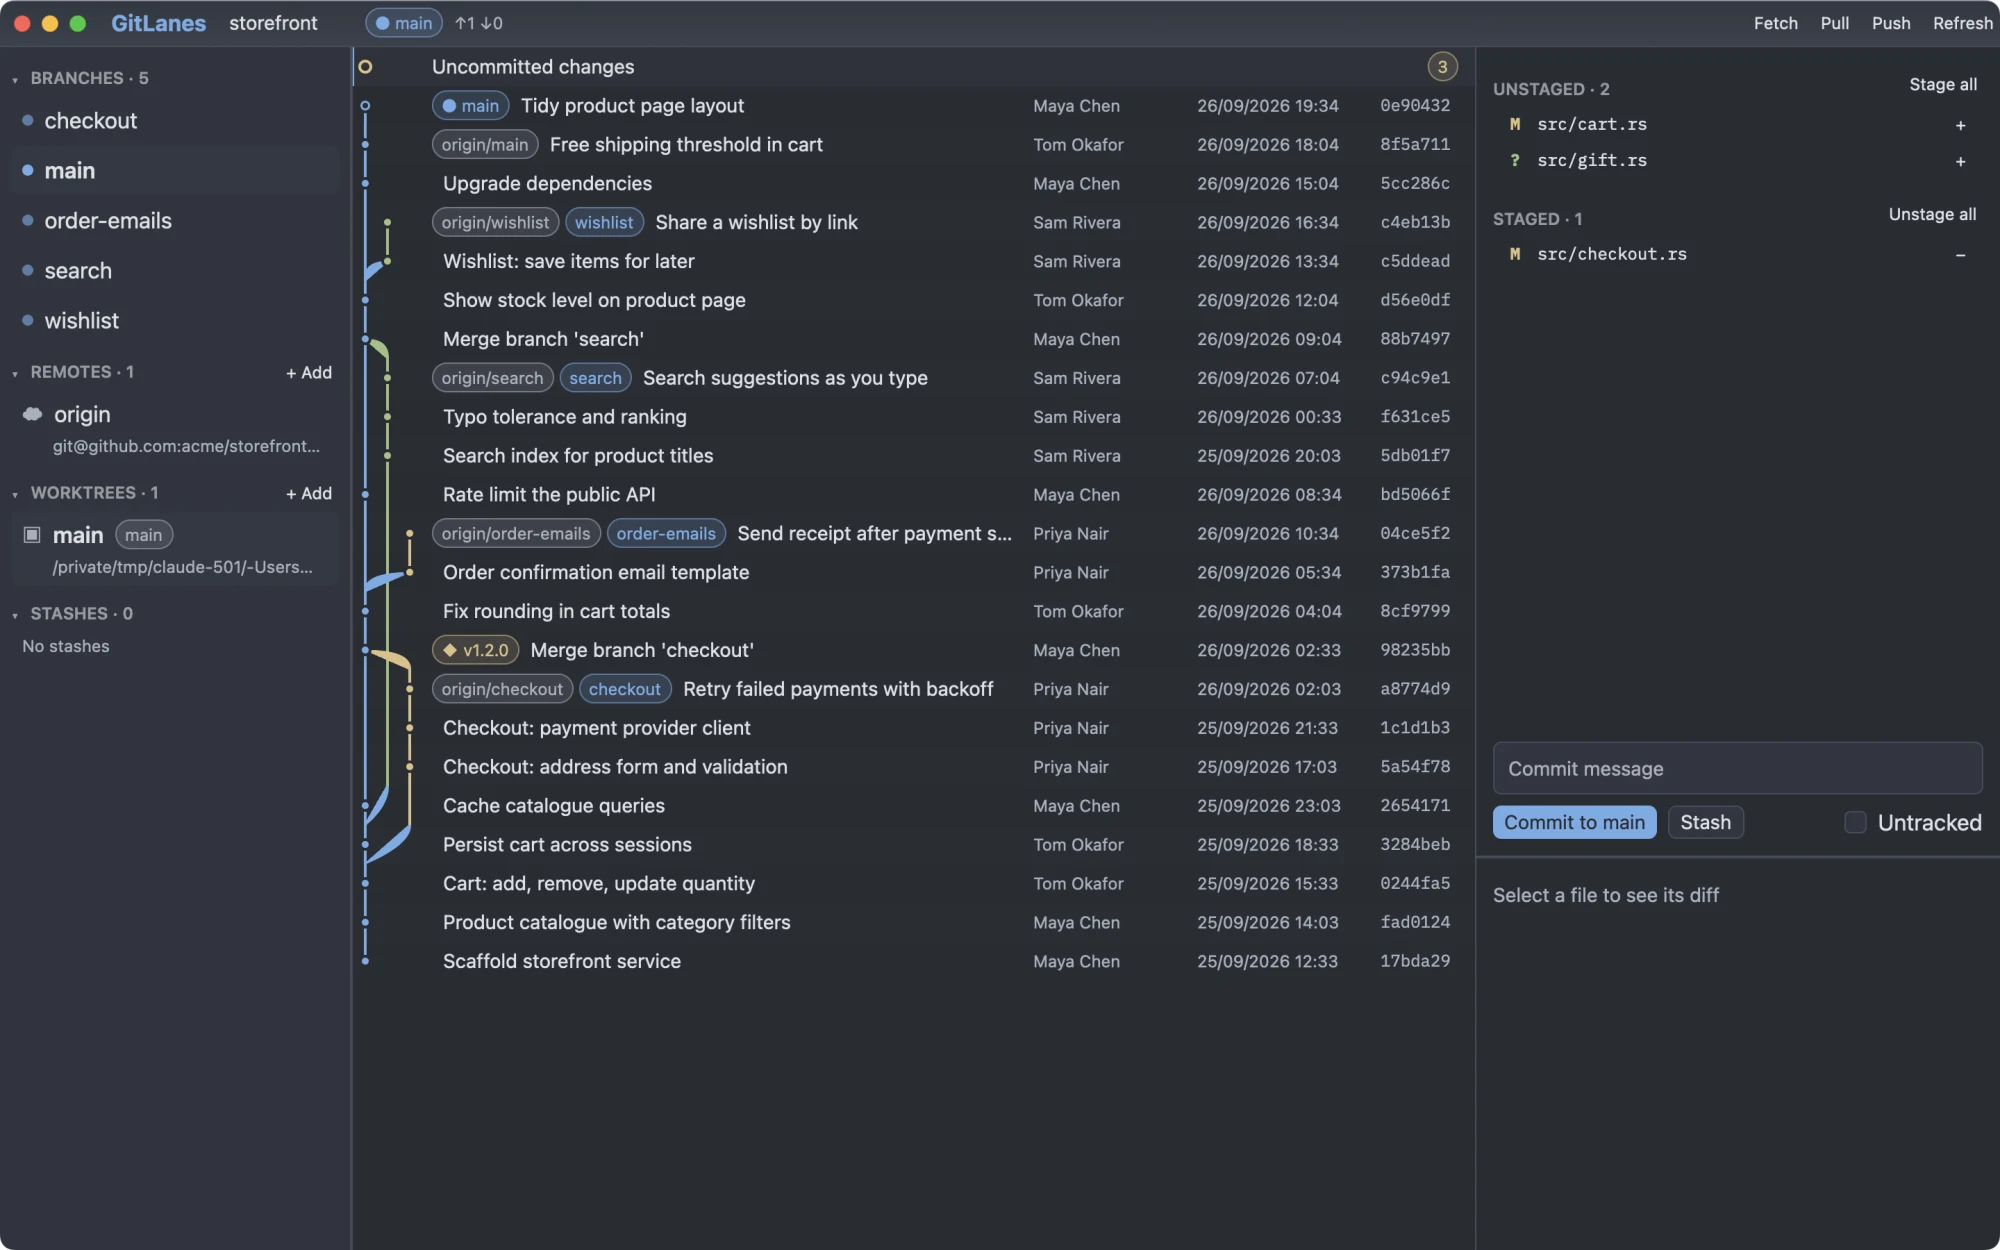The height and width of the screenshot is (1250, 2000).
Task: Stage src/gift.rs with its plus icon
Action: [1960, 161]
